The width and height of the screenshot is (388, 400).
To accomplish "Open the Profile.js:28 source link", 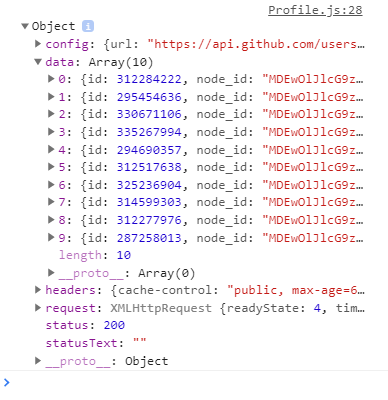I will 315,10.
